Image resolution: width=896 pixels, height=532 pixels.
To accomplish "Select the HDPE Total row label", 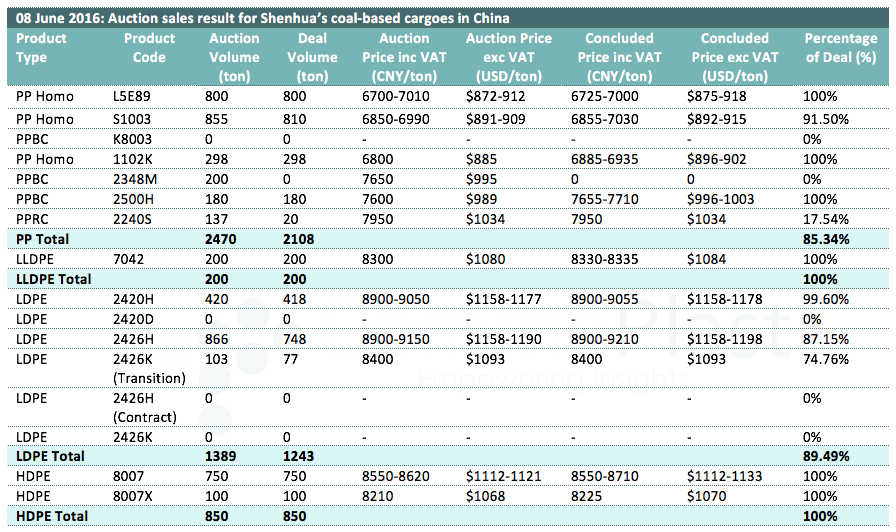I will [45, 516].
